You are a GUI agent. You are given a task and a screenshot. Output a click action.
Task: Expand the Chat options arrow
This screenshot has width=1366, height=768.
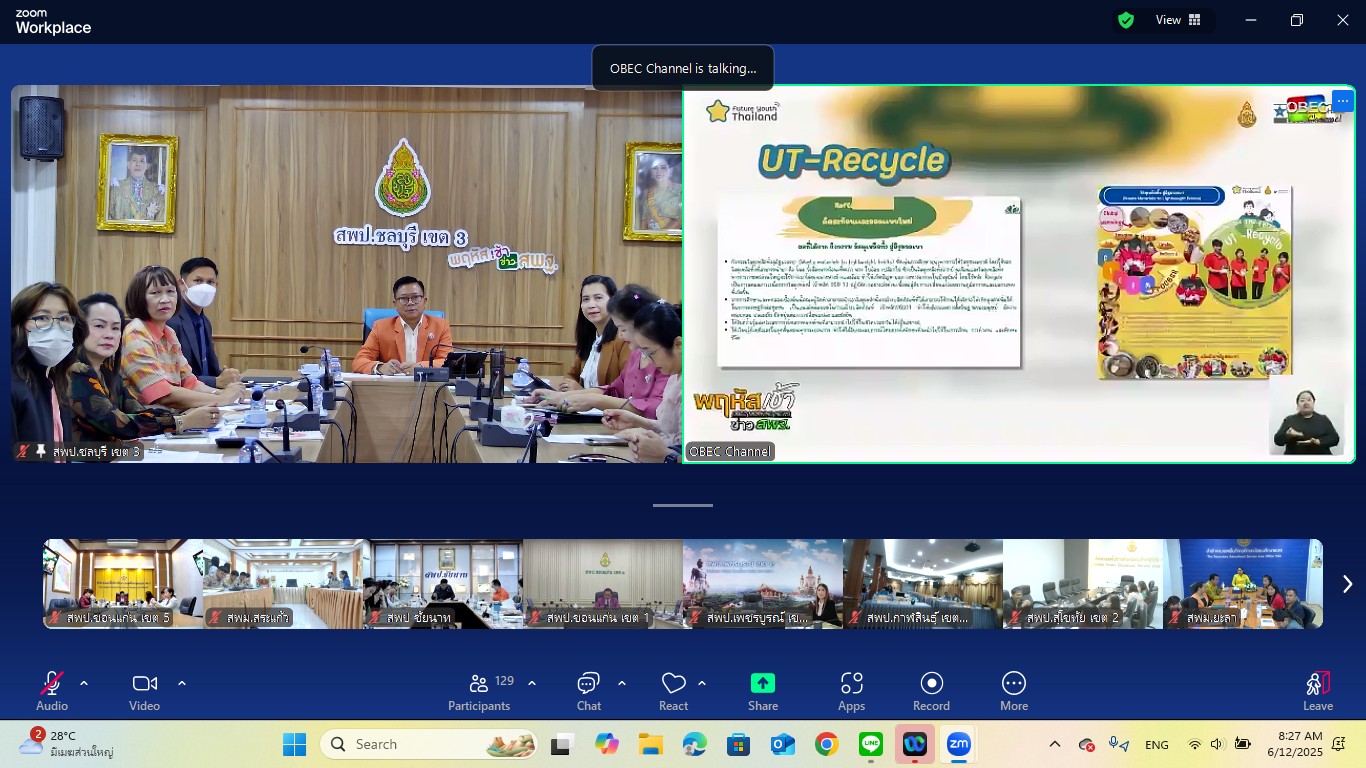(622, 683)
